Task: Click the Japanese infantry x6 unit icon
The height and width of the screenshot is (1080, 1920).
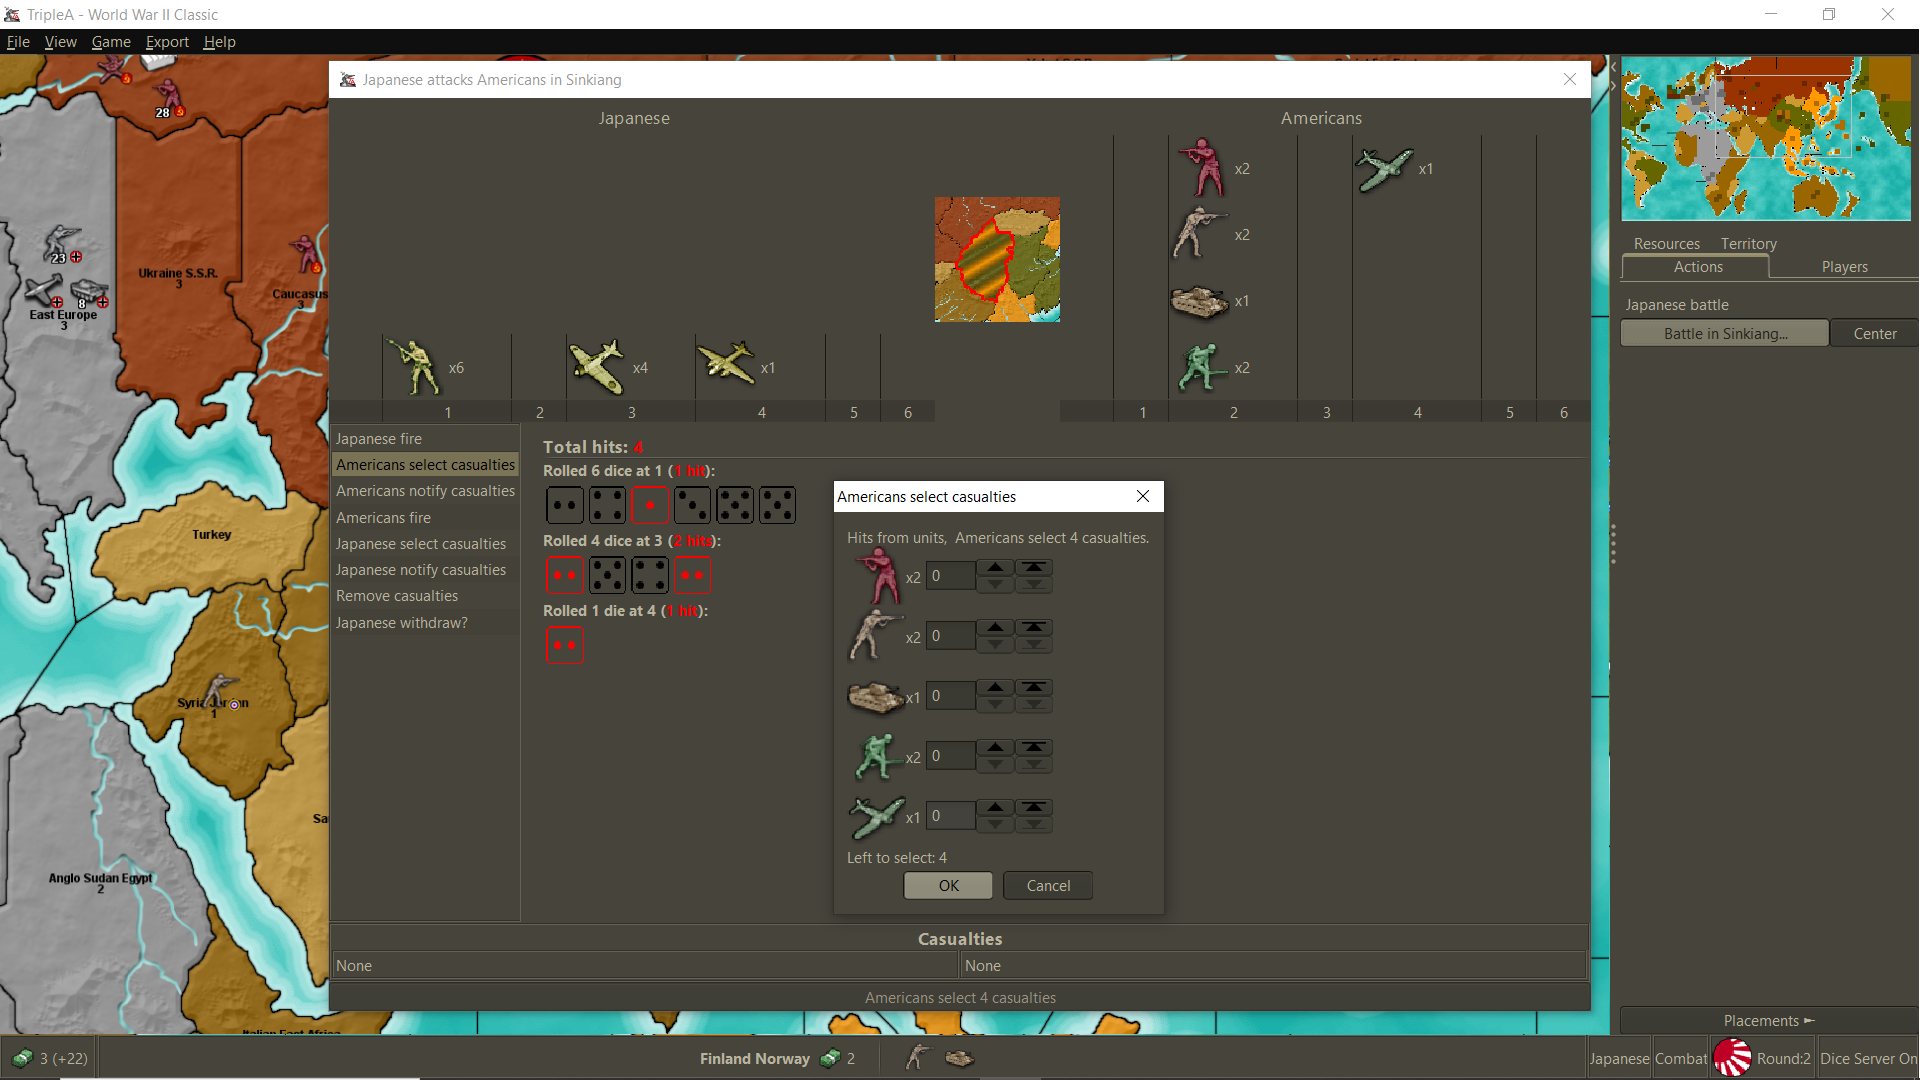Action: 414,366
